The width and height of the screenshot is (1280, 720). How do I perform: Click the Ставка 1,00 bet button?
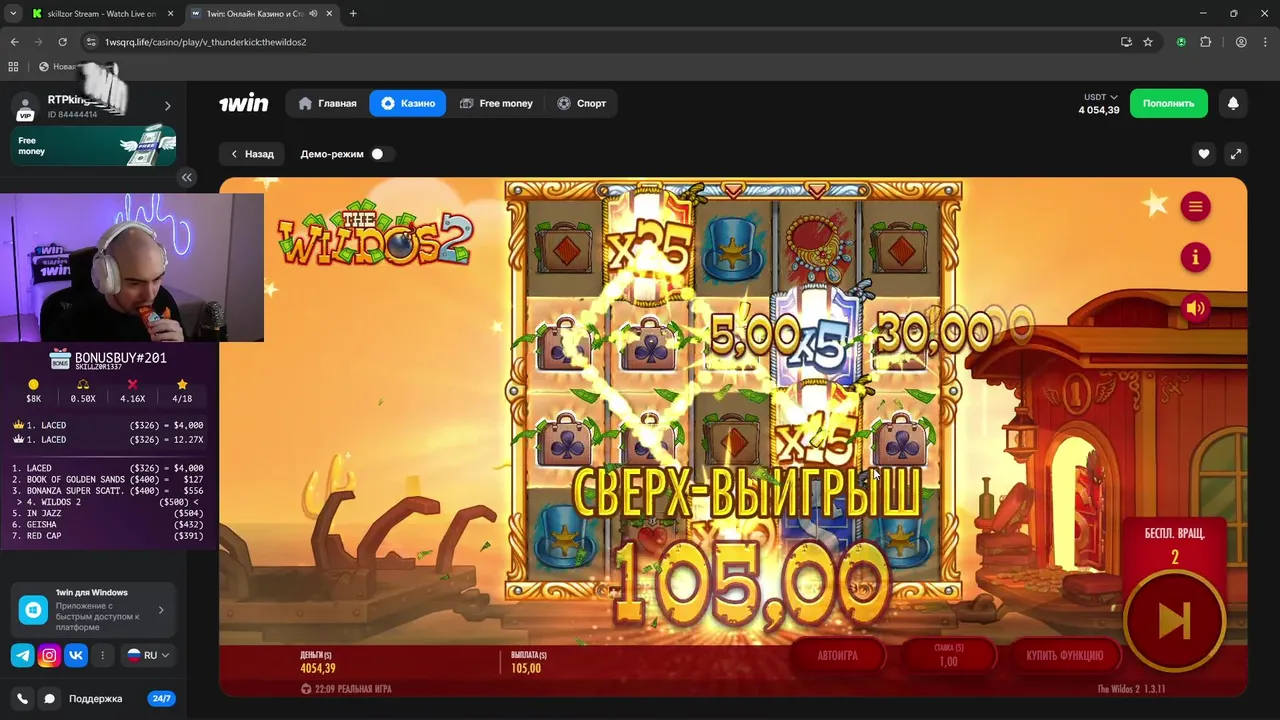click(x=949, y=655)
